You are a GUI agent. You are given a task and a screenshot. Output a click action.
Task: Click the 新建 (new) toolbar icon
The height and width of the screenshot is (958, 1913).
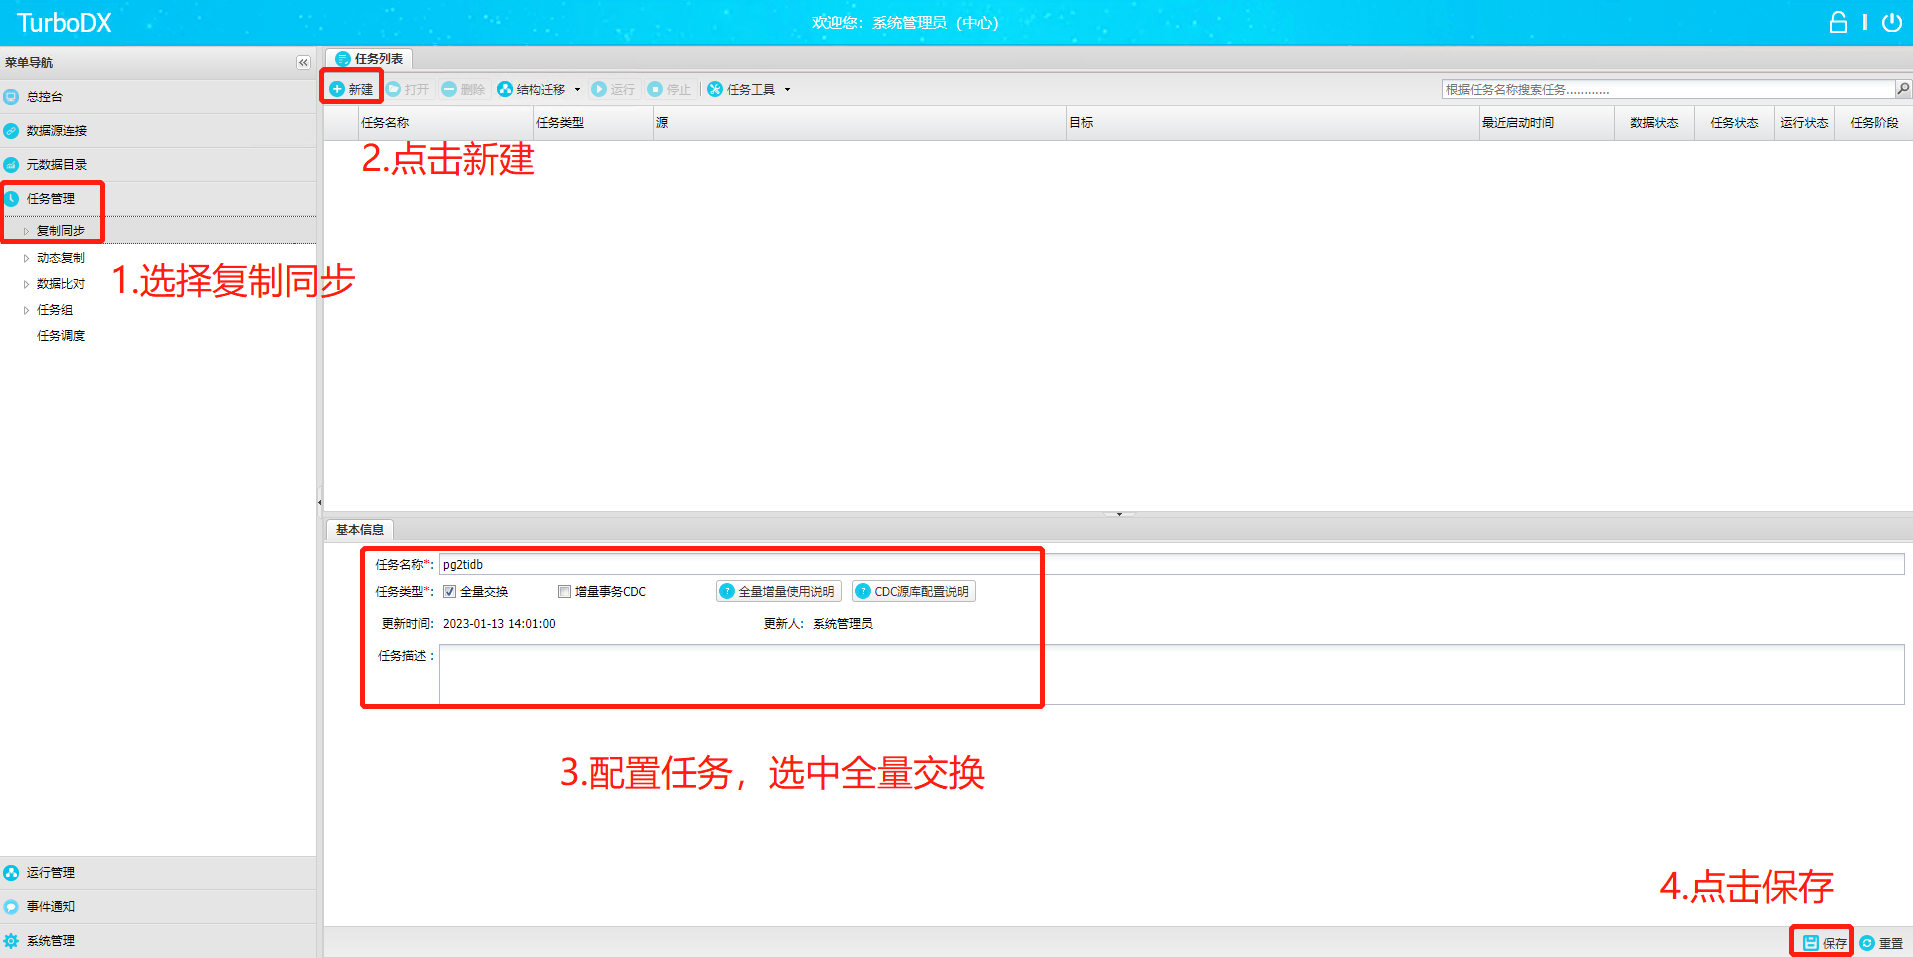pyautogui.click(x=337, y=89)
